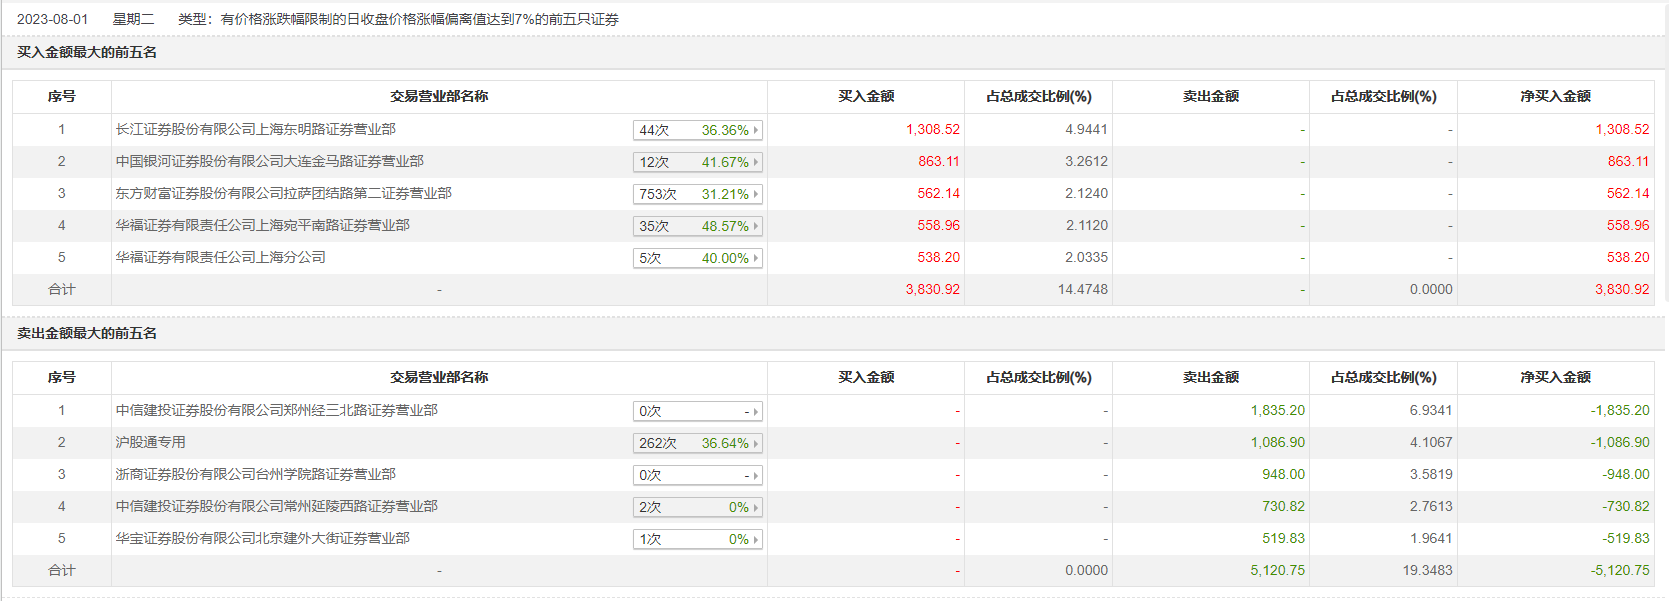
Task: Open 浙商证券台州学院路证券营业部
Action: (255, 474)
